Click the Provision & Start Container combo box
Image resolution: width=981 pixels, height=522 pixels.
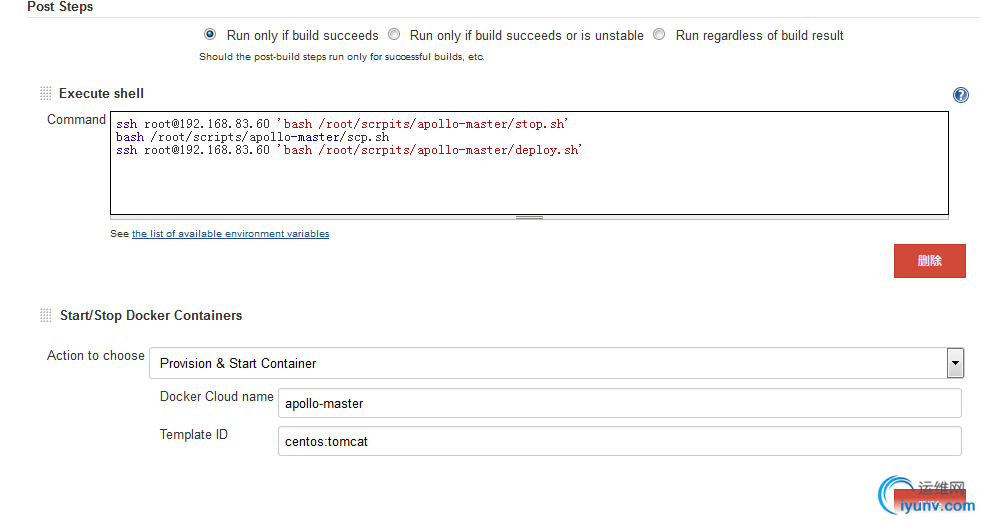tap(556, 363)
